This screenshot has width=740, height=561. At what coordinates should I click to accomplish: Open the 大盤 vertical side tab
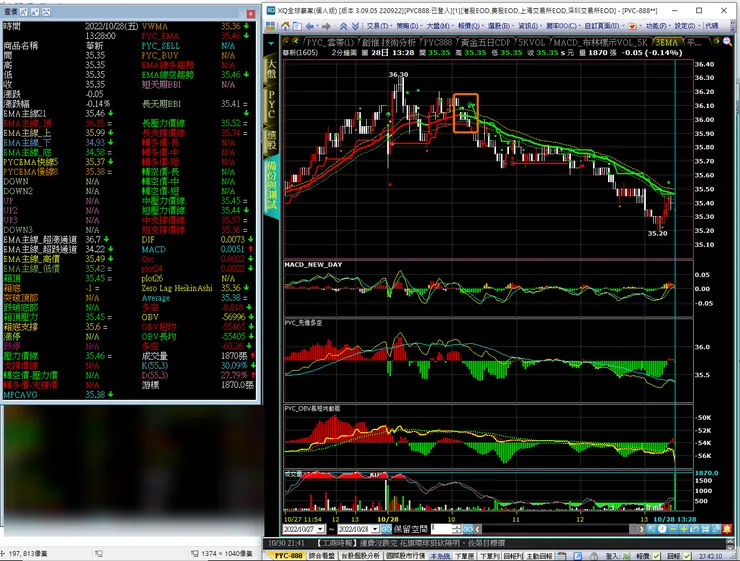tap(271, 70)
